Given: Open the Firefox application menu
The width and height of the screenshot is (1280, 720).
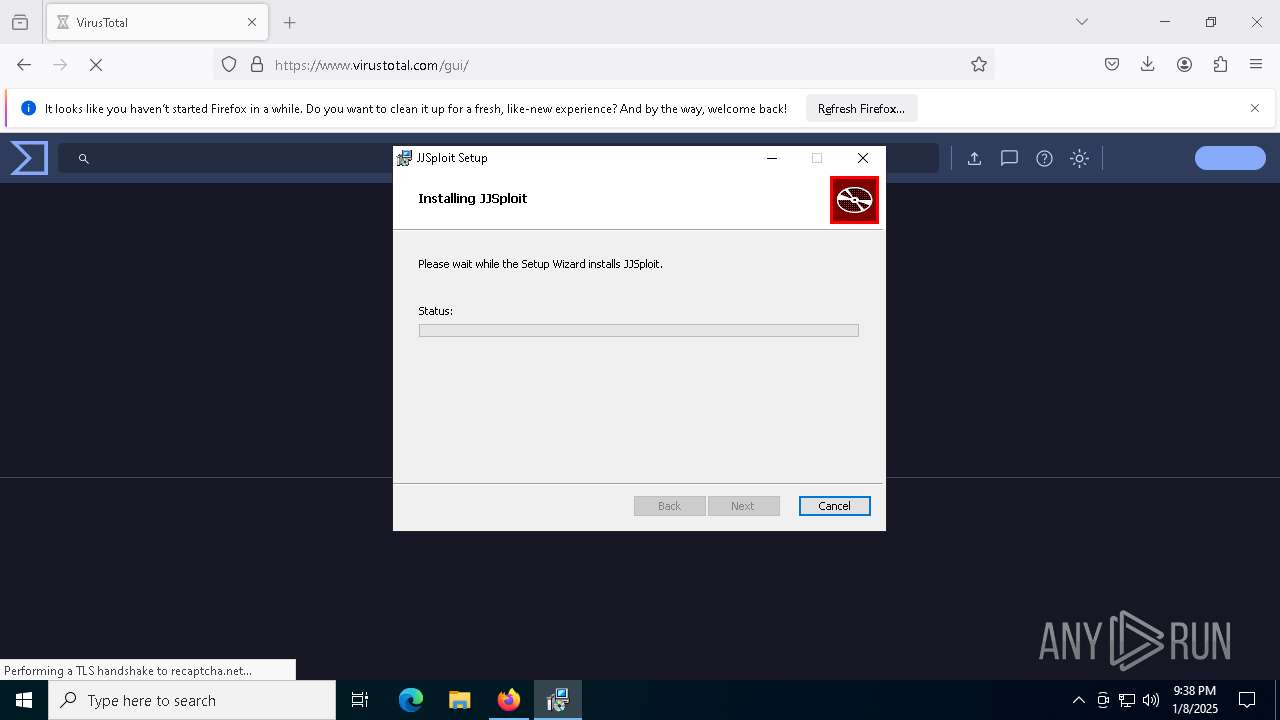Looking at the screenshot, I should tap(1256, 65).
